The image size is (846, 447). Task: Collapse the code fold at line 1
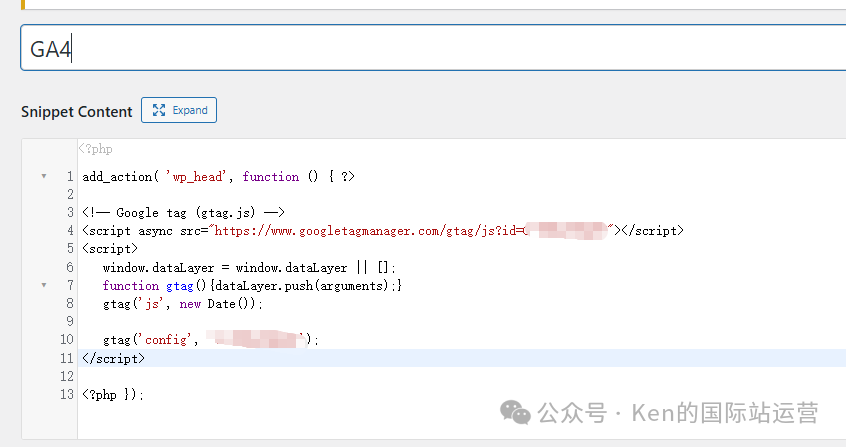click(x=44, y=176)
